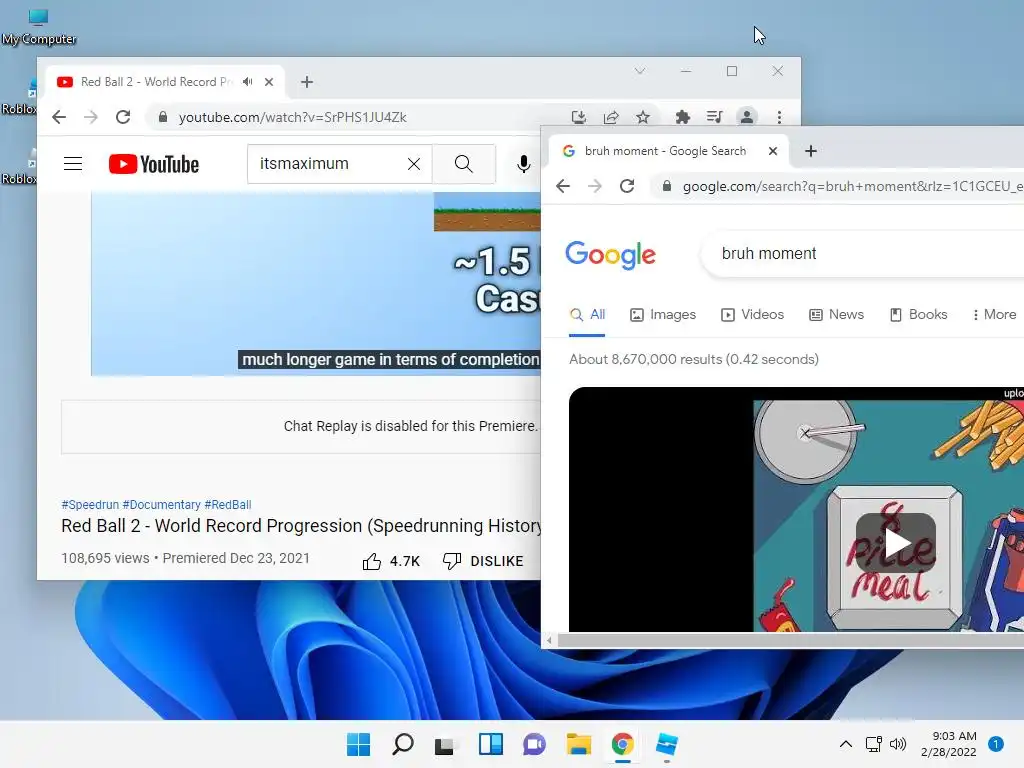The width and height of the screenshot is (1024, 768).
Task: Expand the More search options
Action: click(x=994, y=315)
